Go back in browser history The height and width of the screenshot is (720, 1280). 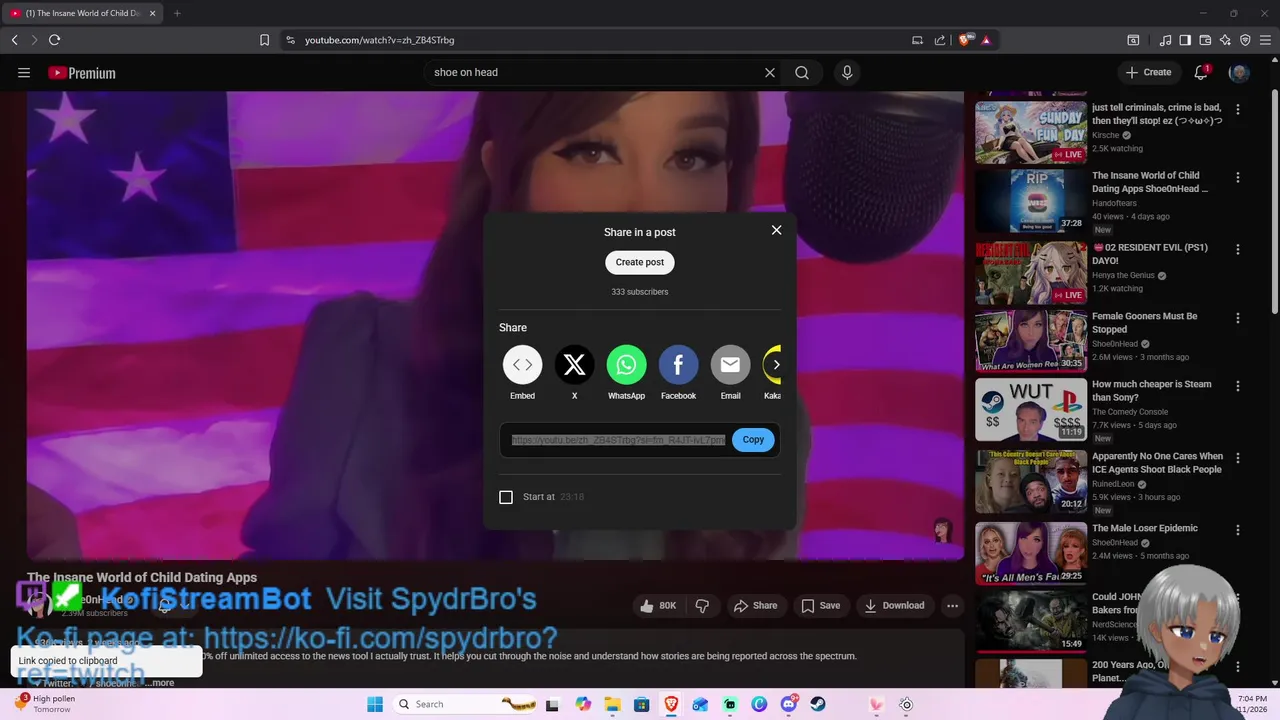14,40
